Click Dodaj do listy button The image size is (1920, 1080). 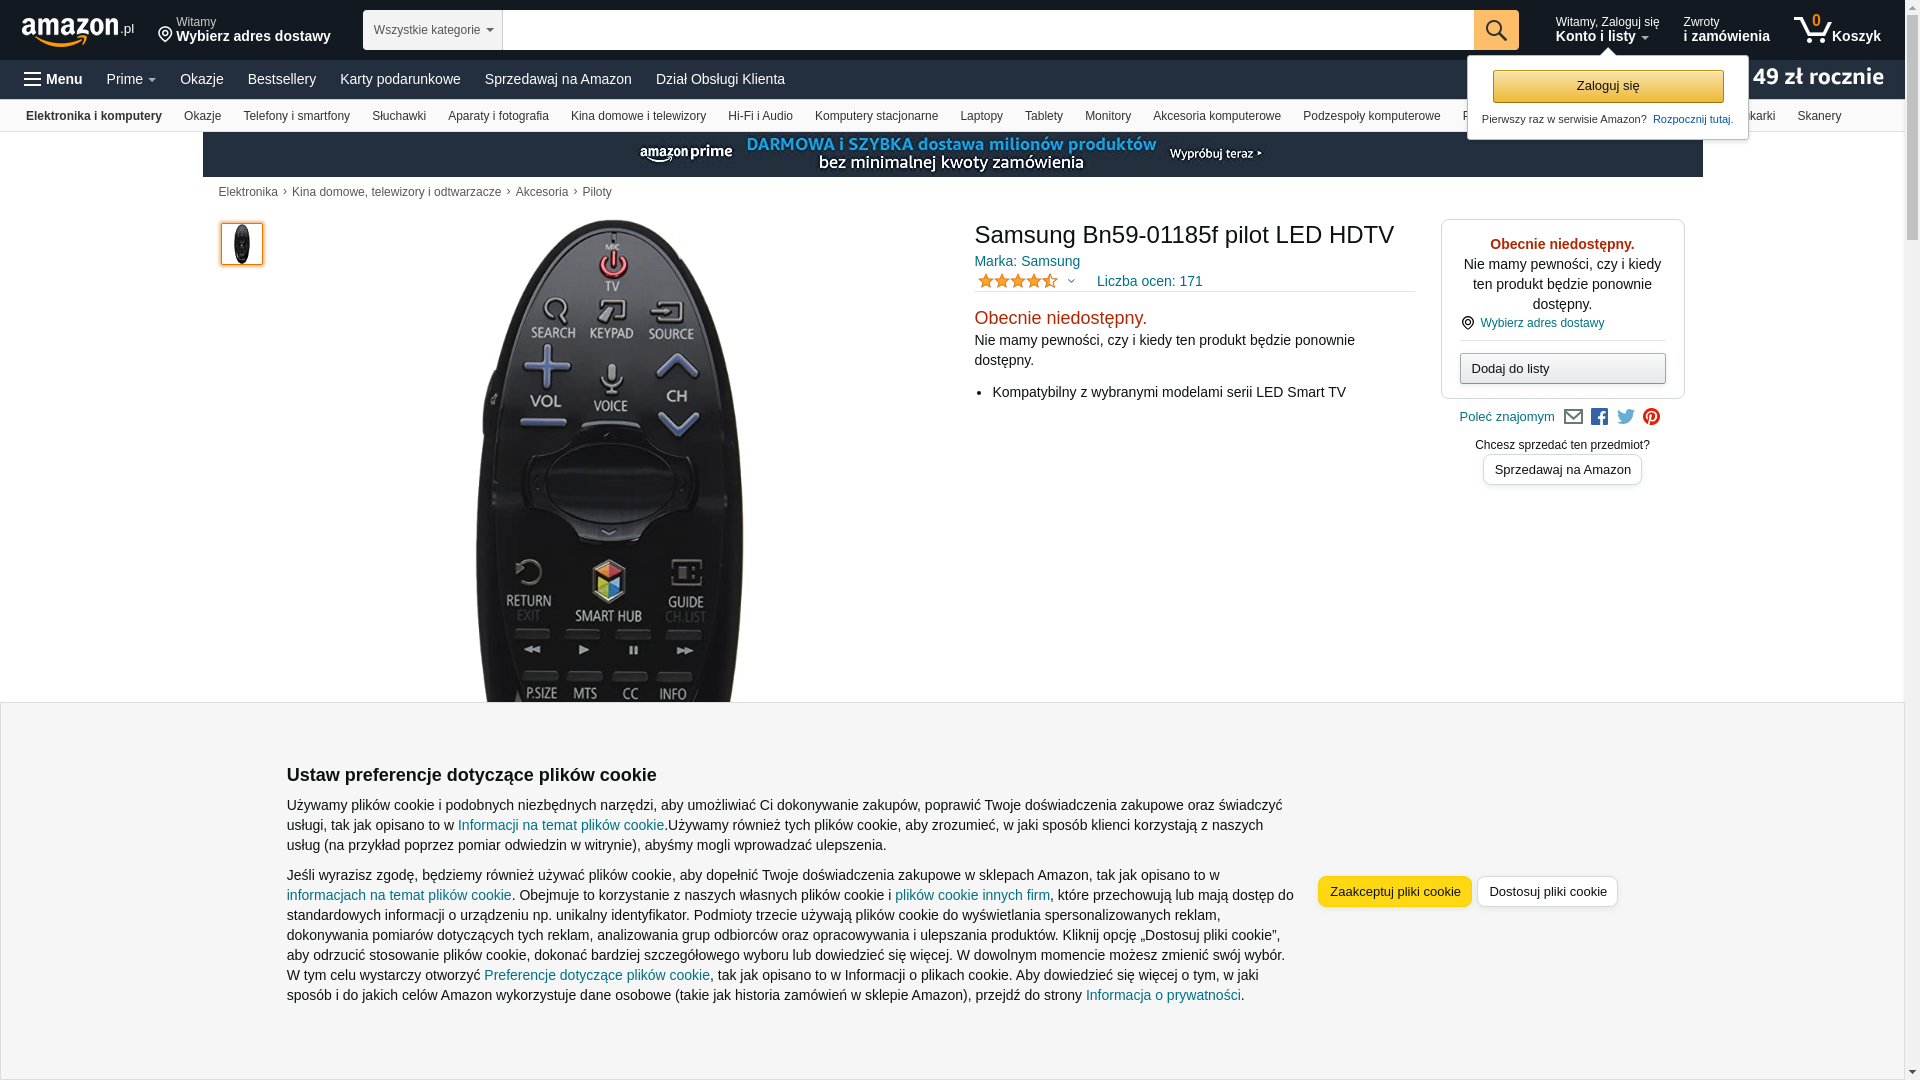click(x=1562, y=369)
